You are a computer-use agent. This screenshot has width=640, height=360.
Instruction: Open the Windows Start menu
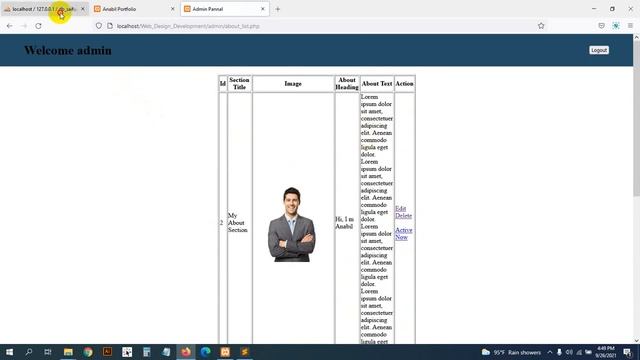point(9,352)
